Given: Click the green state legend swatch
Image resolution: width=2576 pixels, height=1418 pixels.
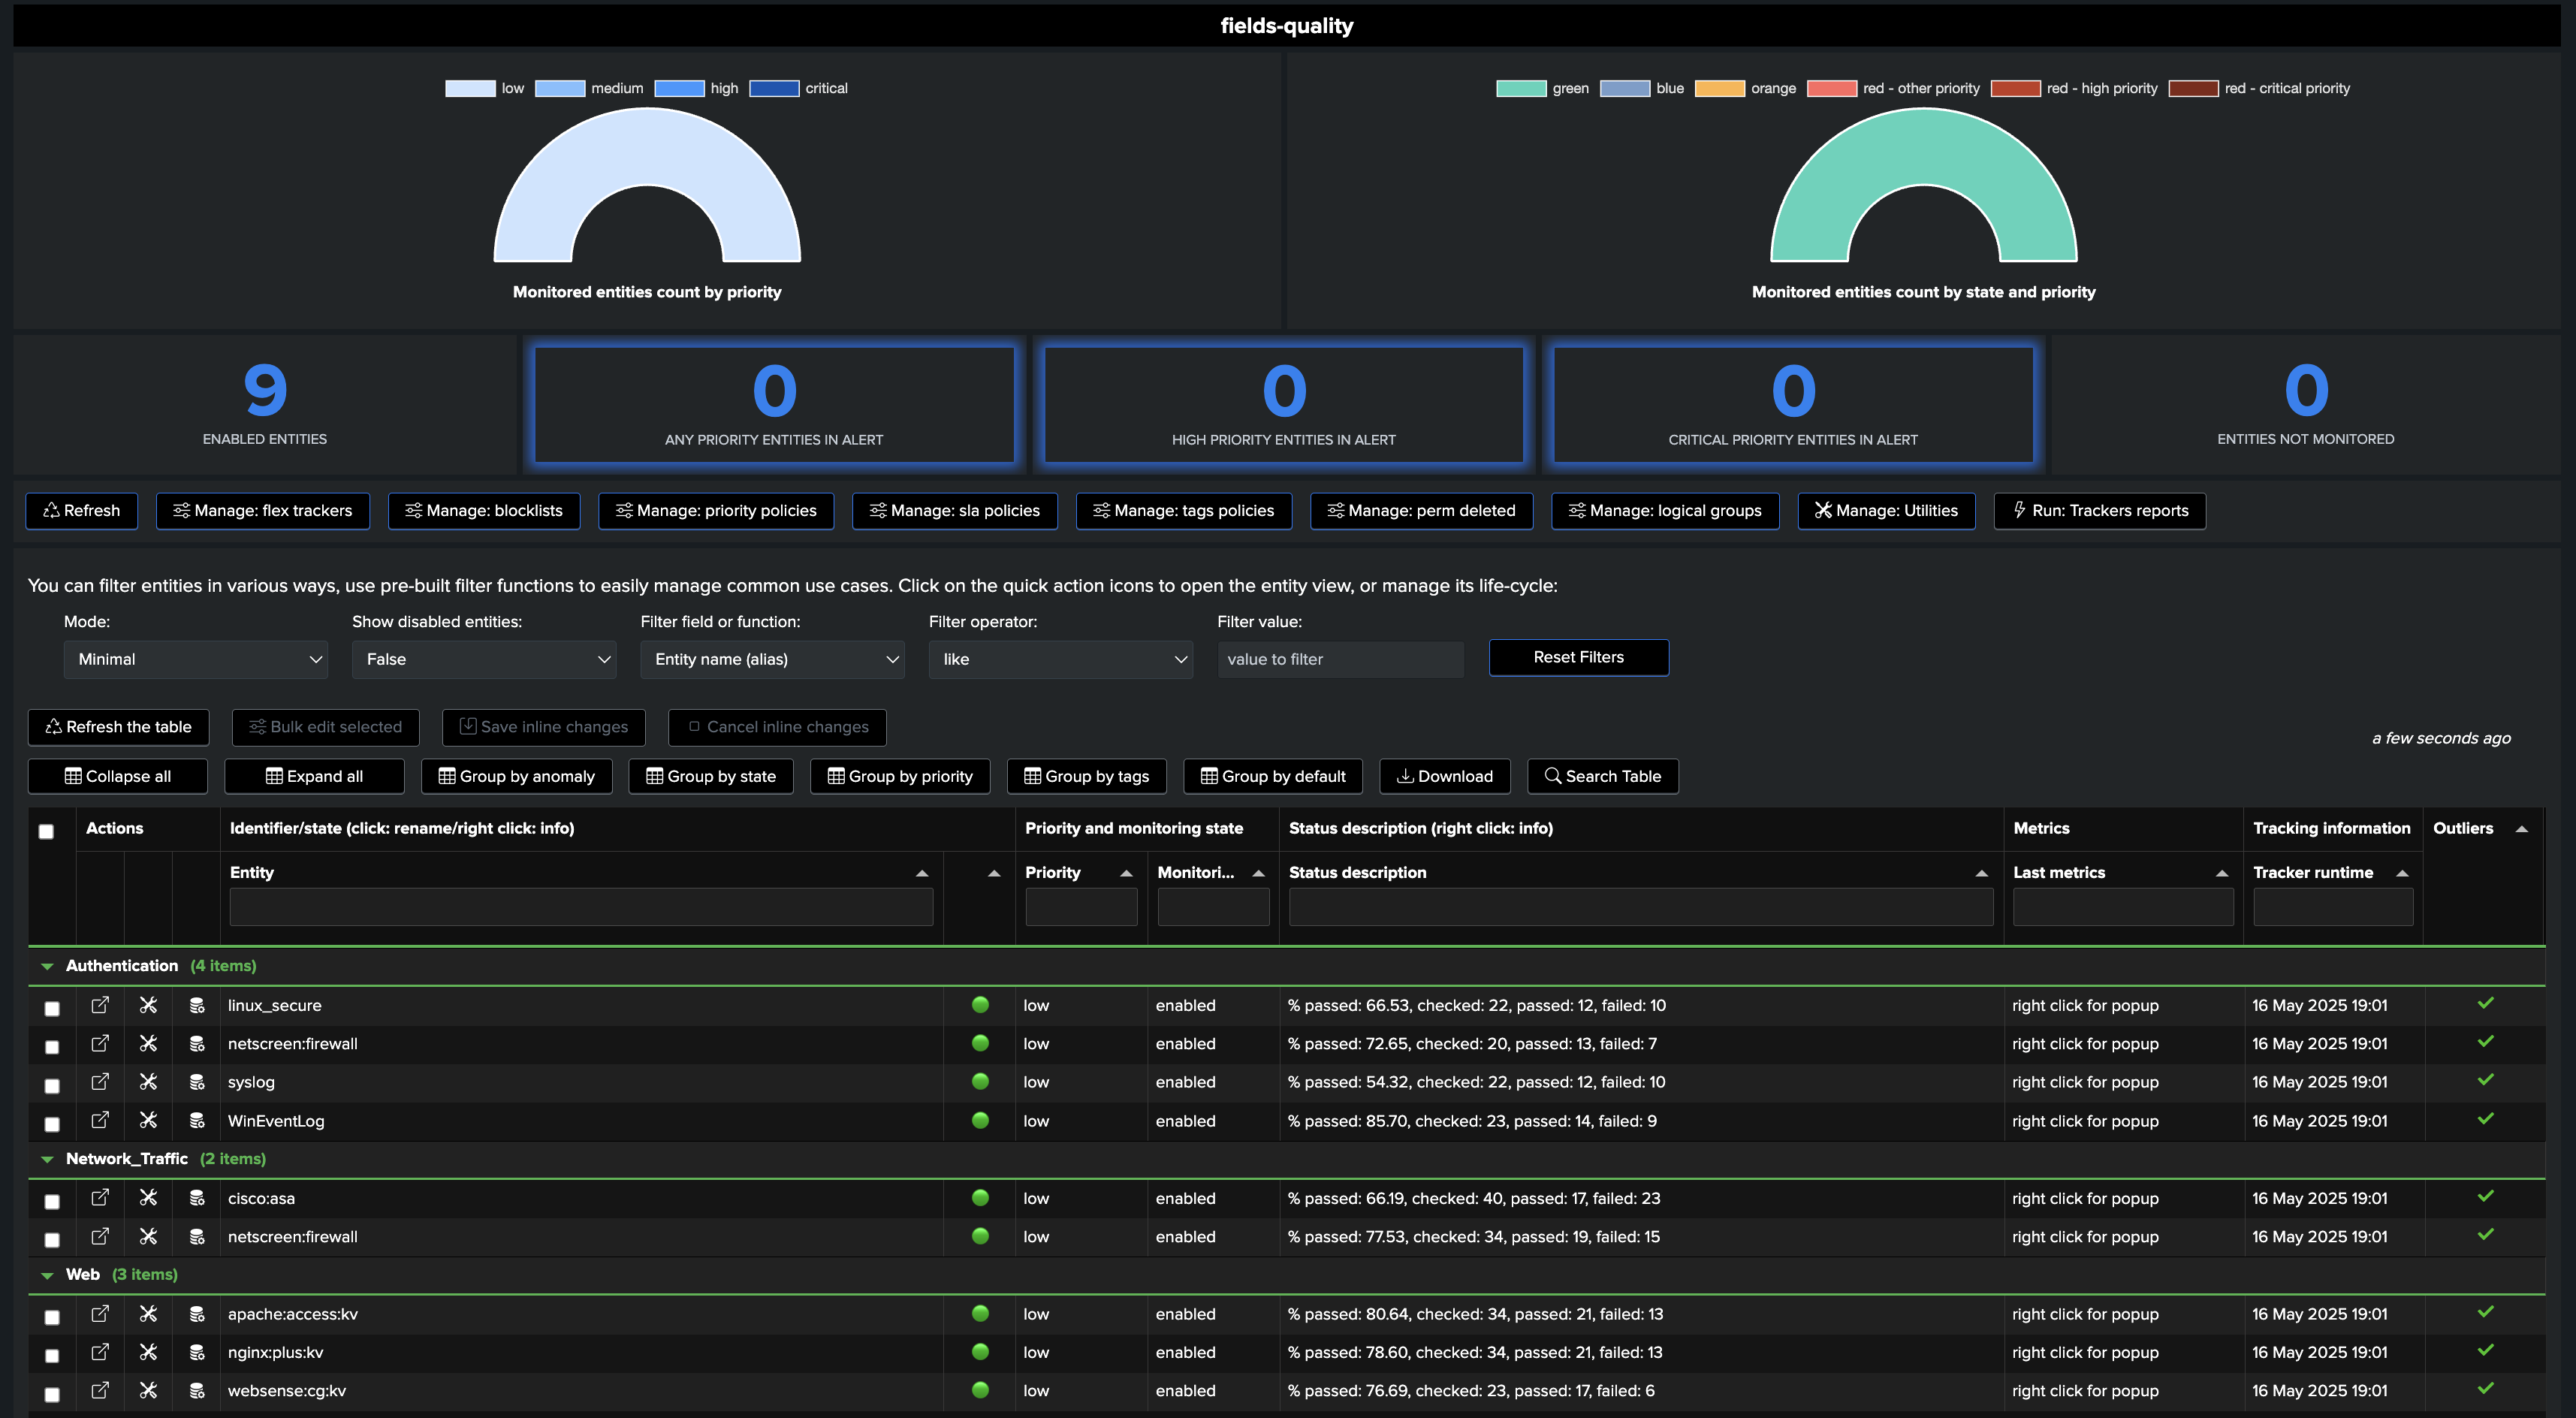Looking at the screenshot, I should [1521, 88].
